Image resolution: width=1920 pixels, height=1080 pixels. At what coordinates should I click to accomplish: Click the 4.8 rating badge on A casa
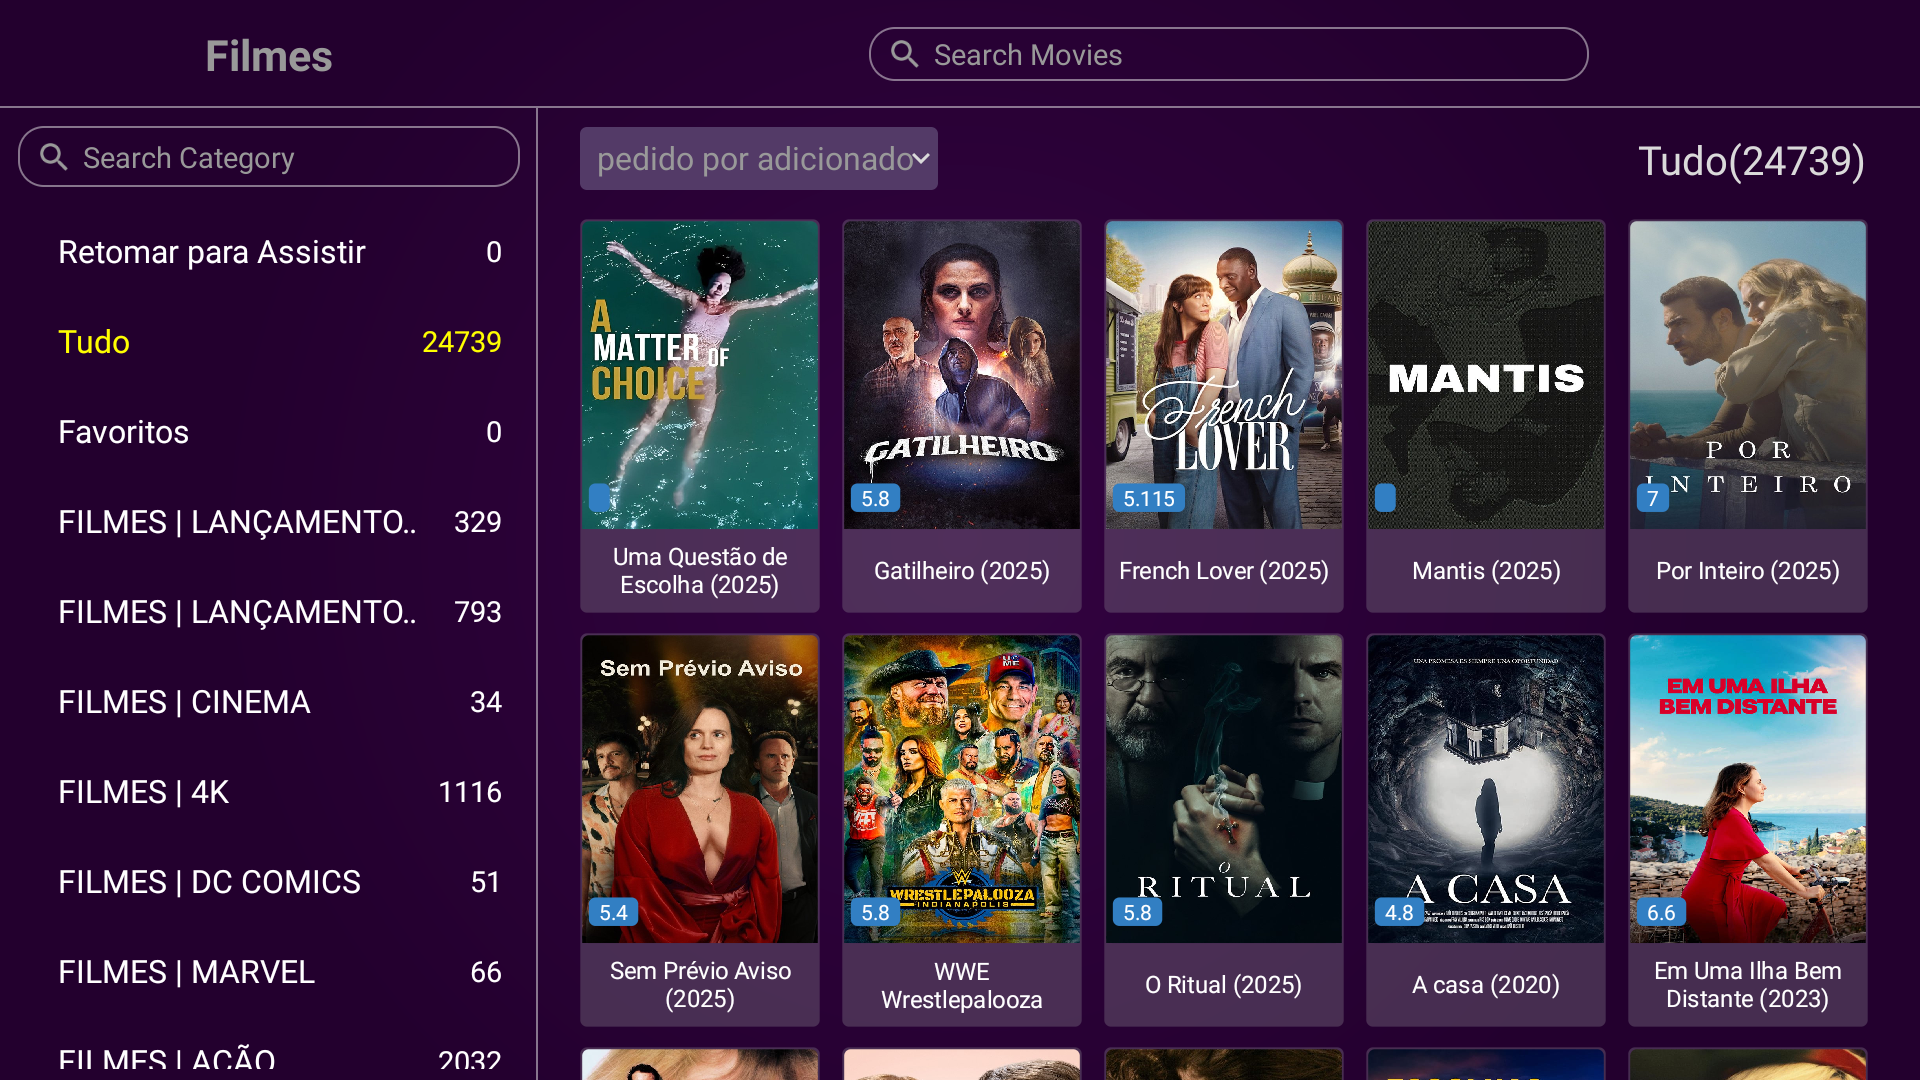(x=1398, y=912)
